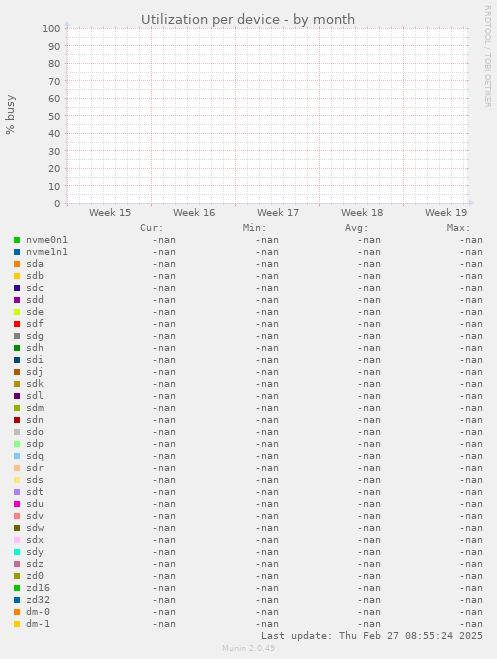Select the sdv legend label
497x659 pixels.
35,516
